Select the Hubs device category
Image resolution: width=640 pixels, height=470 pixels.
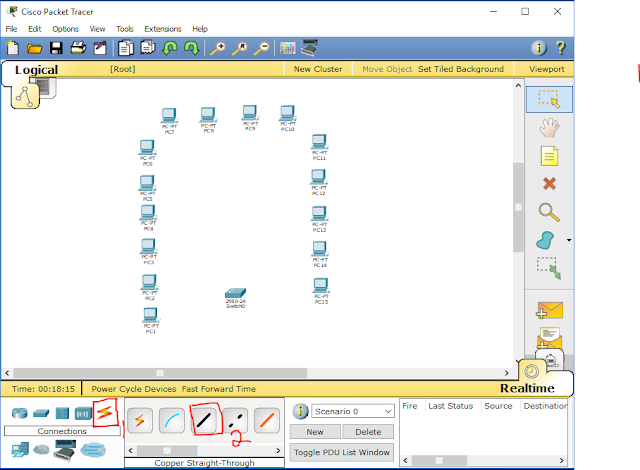point(62,413)
